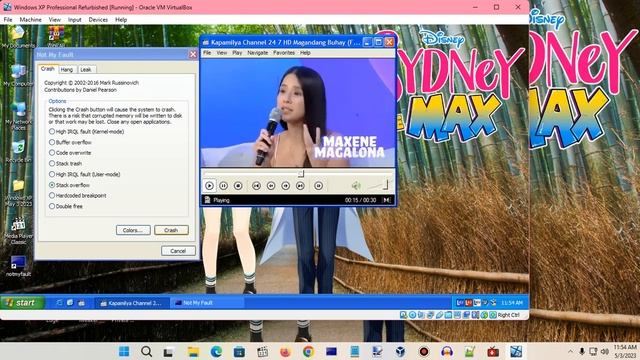Select the Code overwrite option
This screenshot has height=360, width=640.
(70, 153)
